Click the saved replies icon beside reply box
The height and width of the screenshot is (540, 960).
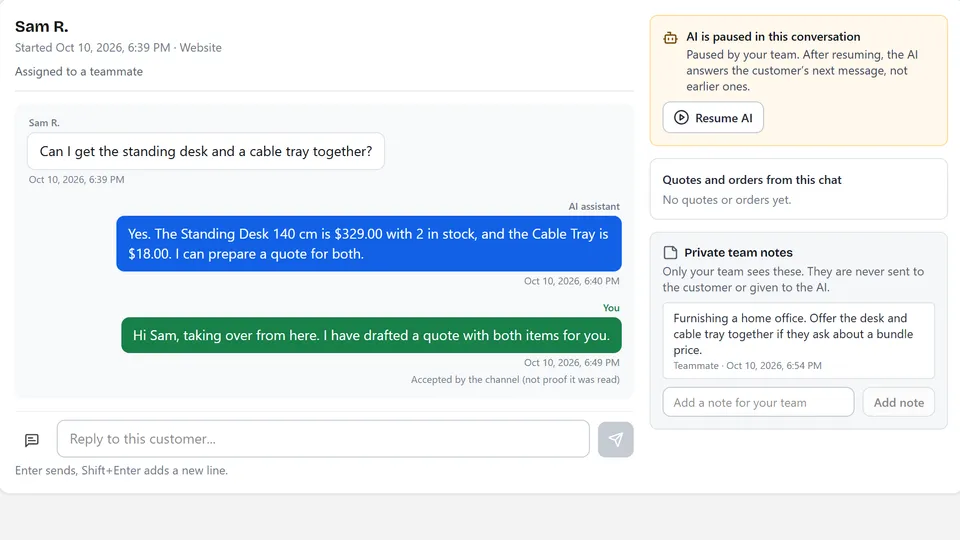[32, 440]
